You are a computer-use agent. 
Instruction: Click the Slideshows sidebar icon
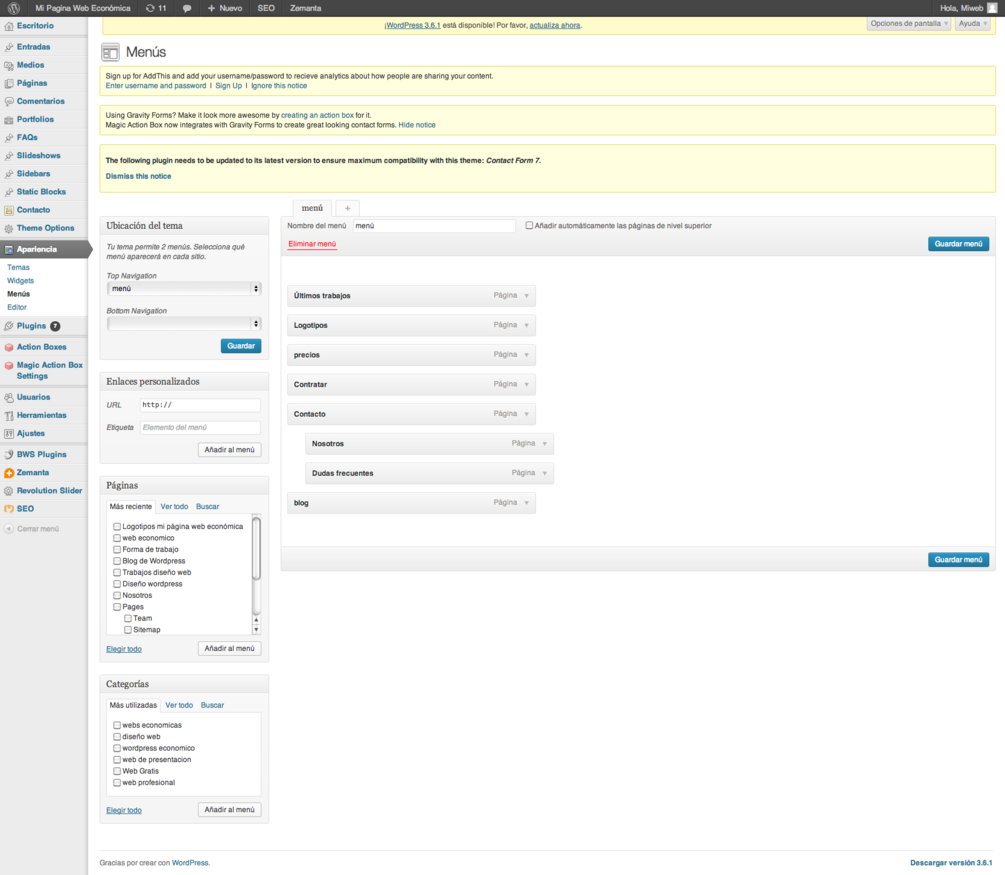tap(9, 156)
